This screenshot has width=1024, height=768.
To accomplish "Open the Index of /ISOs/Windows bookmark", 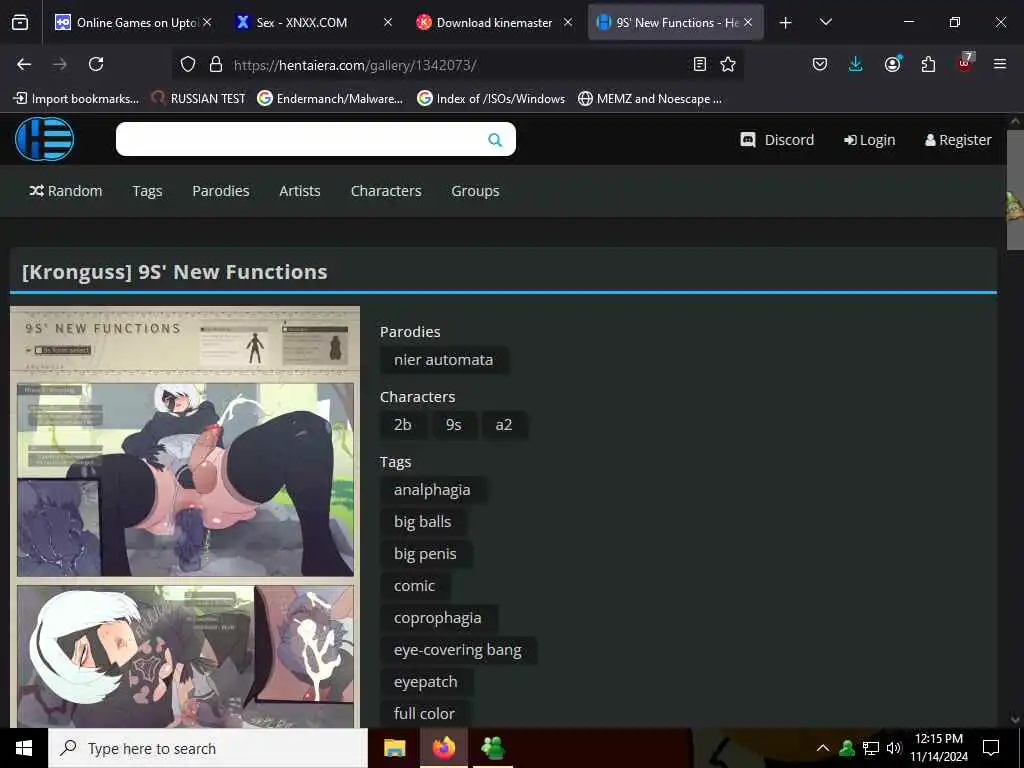I will coord(491,99).
